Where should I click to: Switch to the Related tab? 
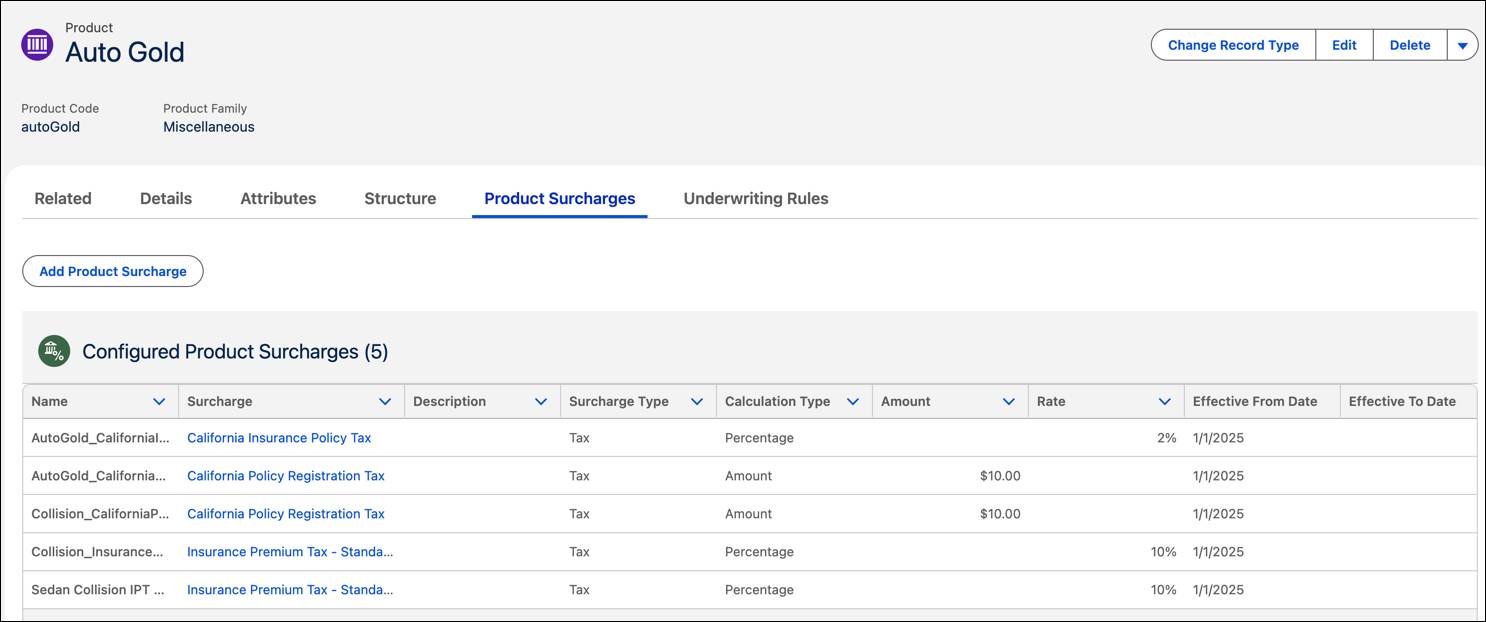[63, 198]
